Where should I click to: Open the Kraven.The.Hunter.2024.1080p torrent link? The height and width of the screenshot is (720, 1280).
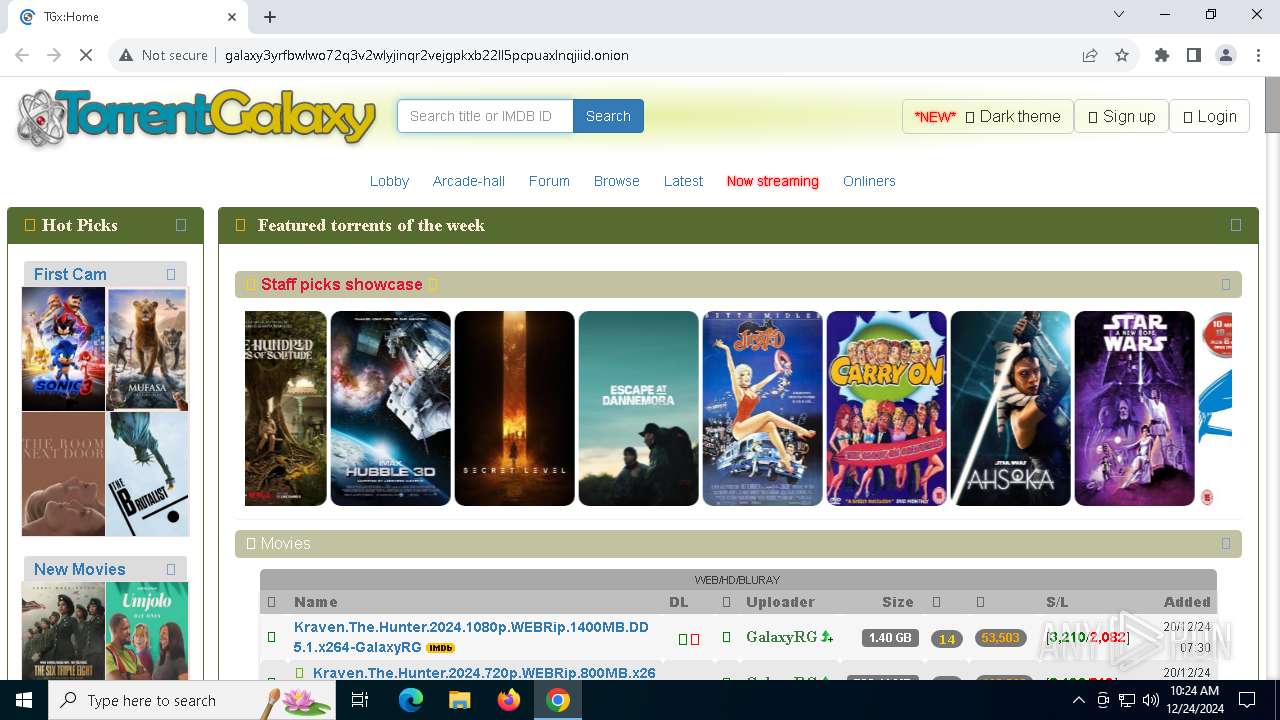pyautogui.click(x=471, y=637)
